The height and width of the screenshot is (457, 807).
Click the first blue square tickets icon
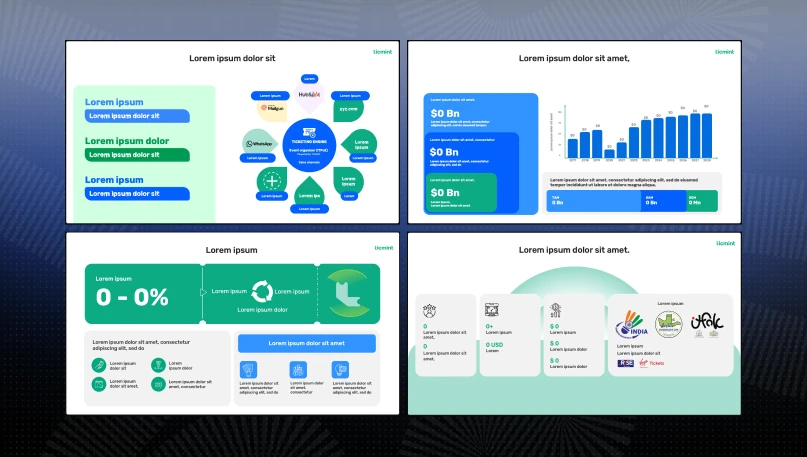coord(249,369)
